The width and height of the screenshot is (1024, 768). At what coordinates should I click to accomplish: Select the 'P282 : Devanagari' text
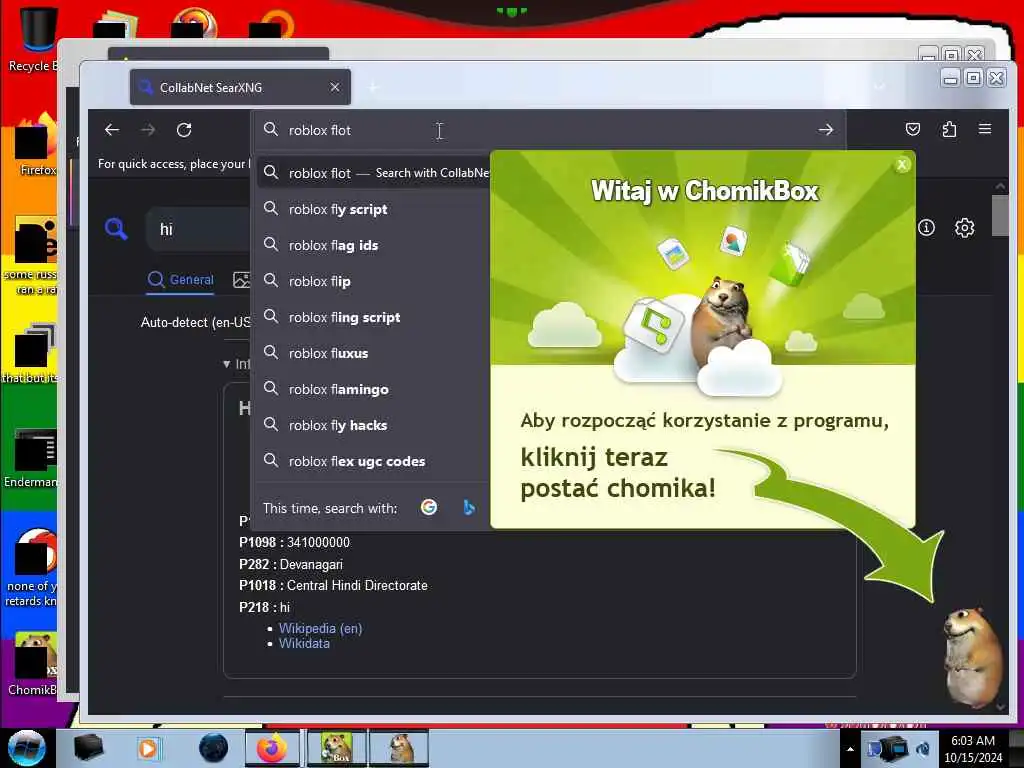coord(291,564)
